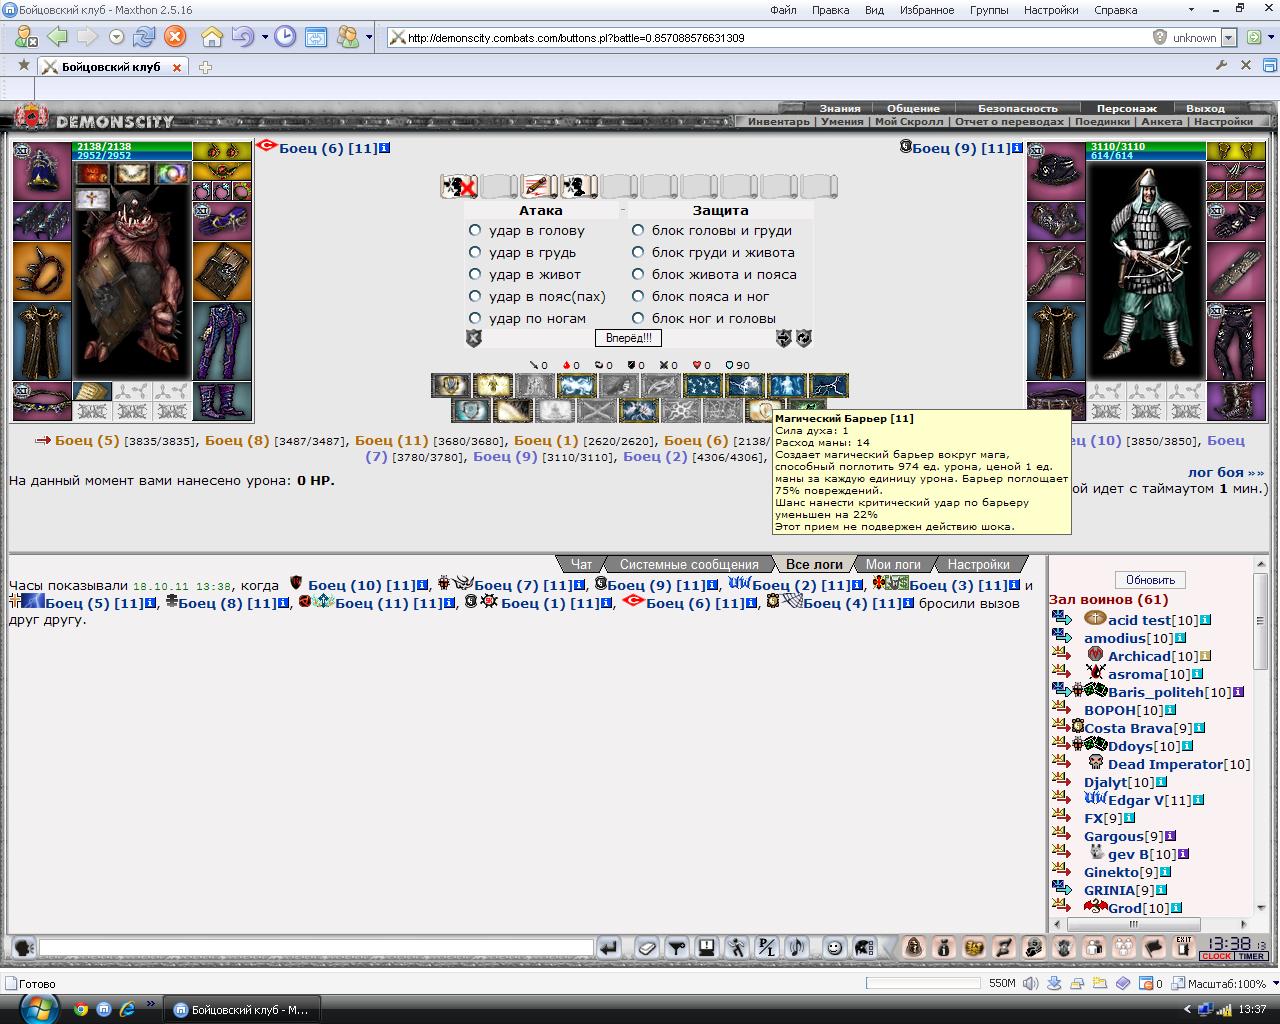
Task: Open 'Настройки' tab in chat panel
Action: click(x=978, y=564)
